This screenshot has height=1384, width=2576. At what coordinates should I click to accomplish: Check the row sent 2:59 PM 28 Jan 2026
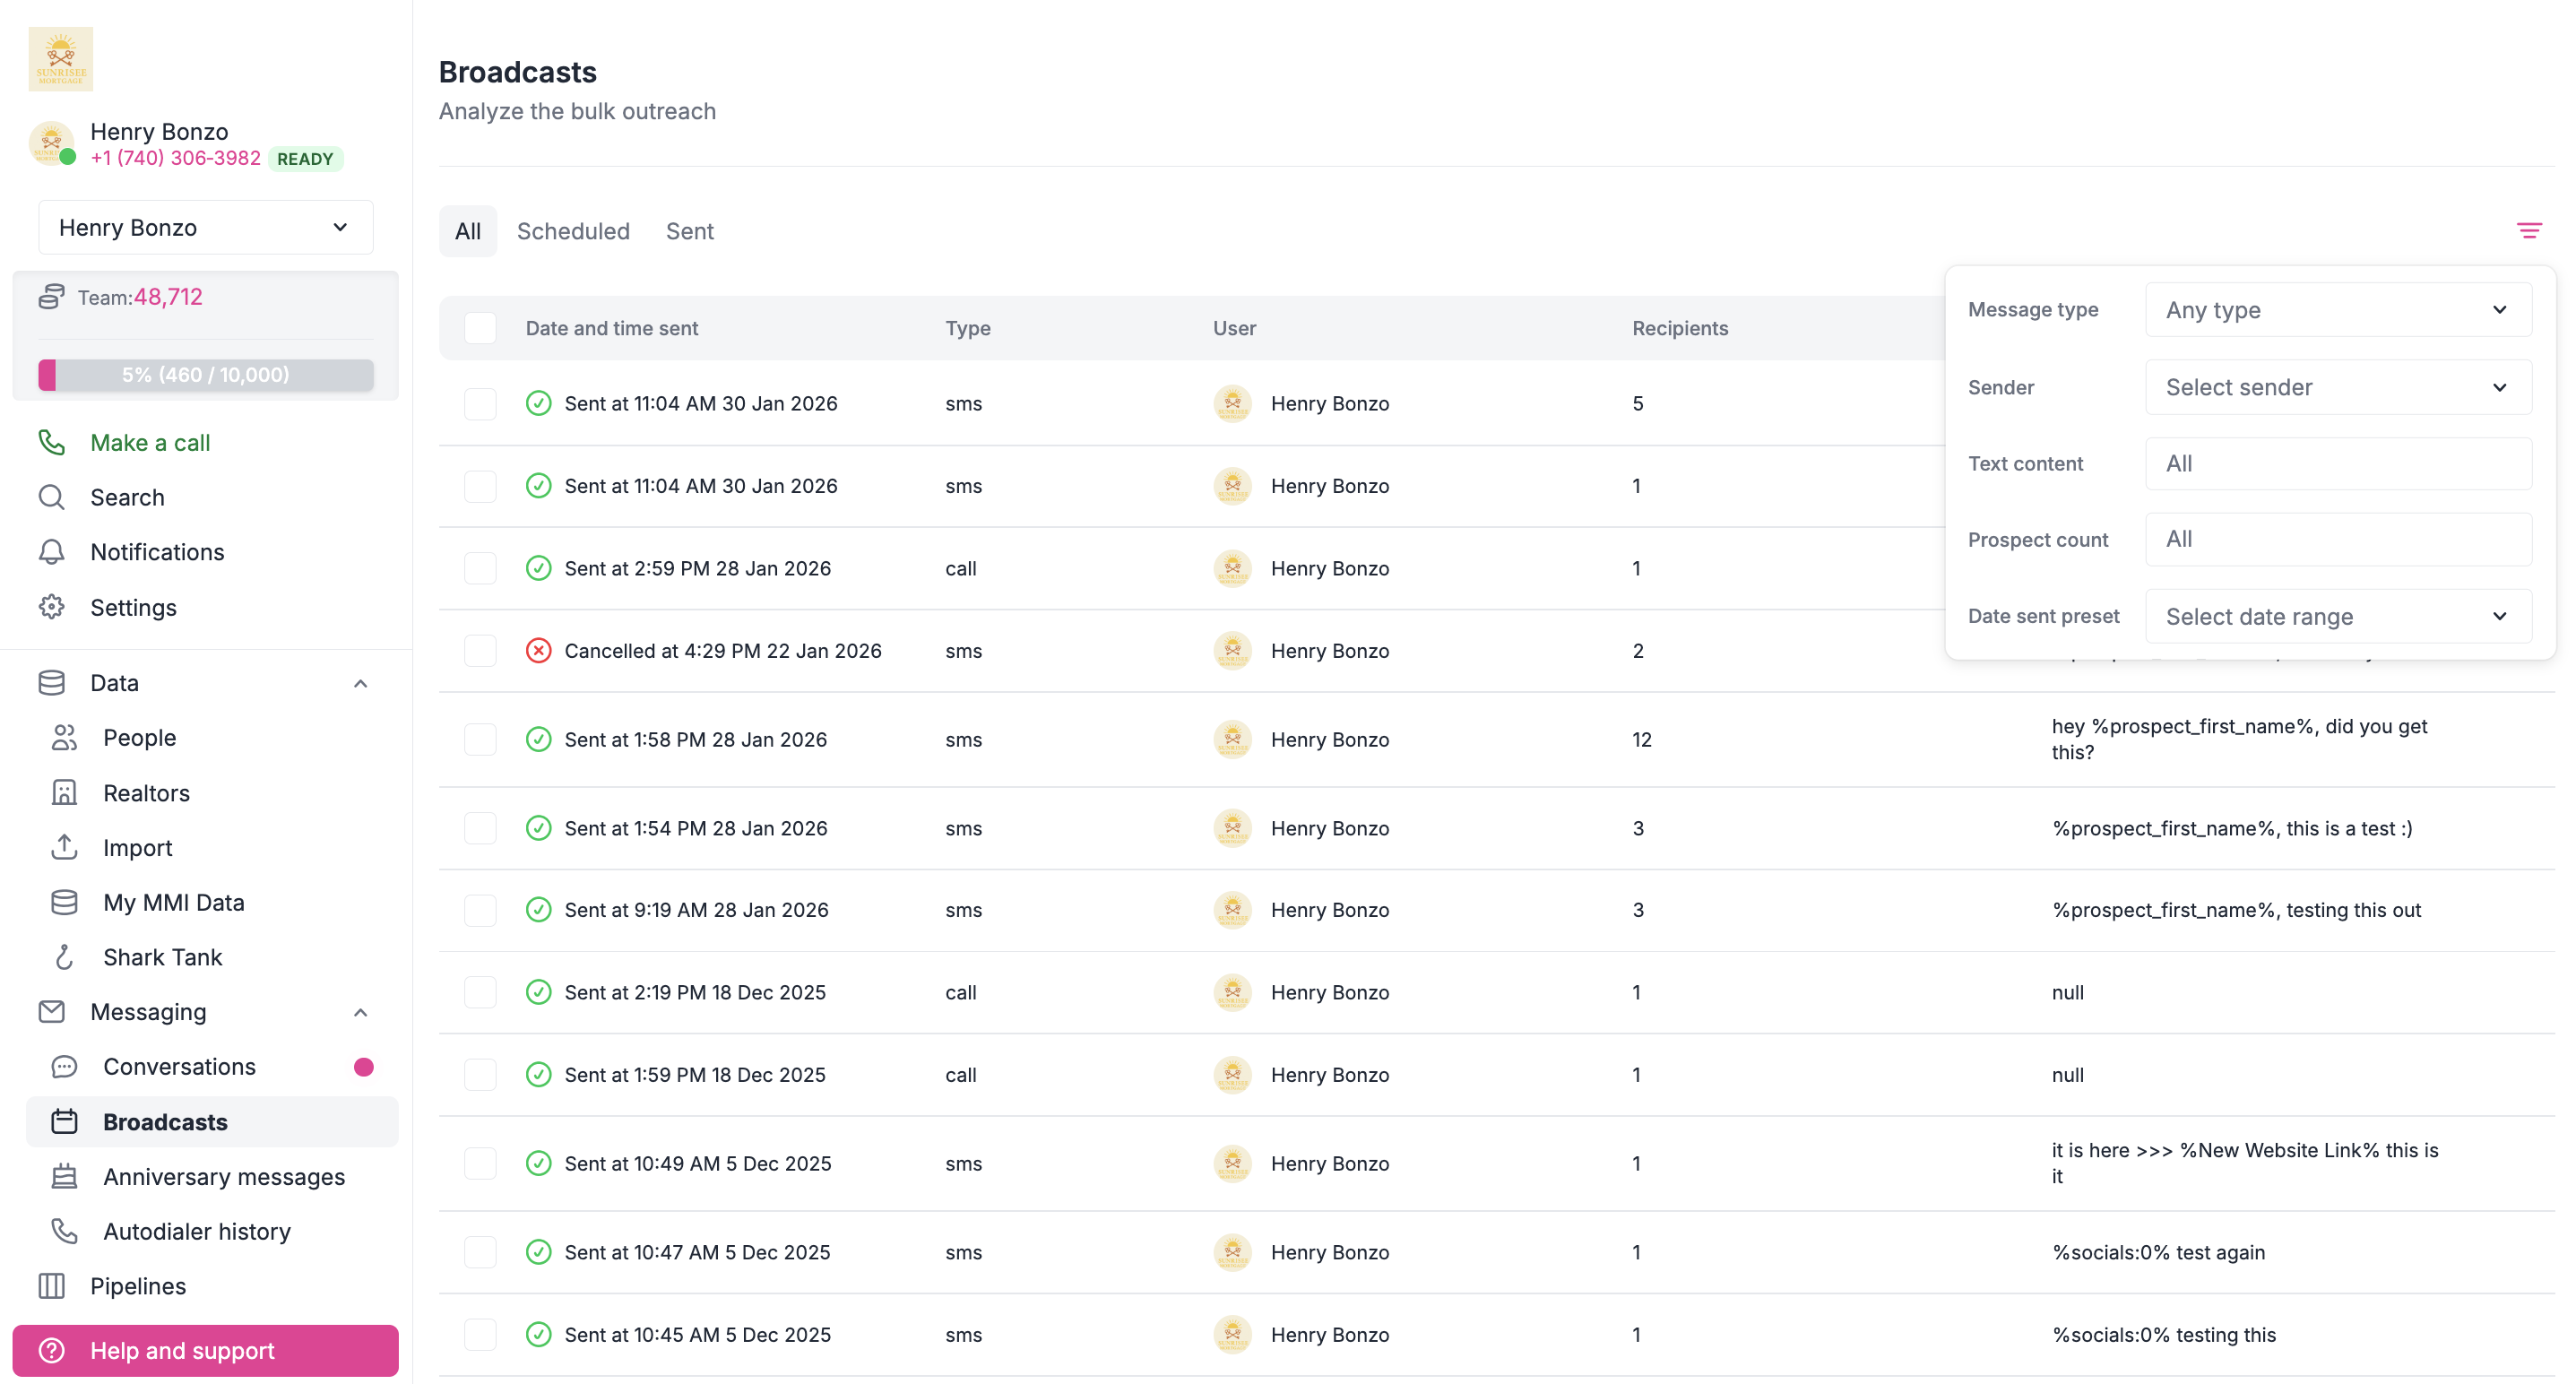click(x=480, y=568)
